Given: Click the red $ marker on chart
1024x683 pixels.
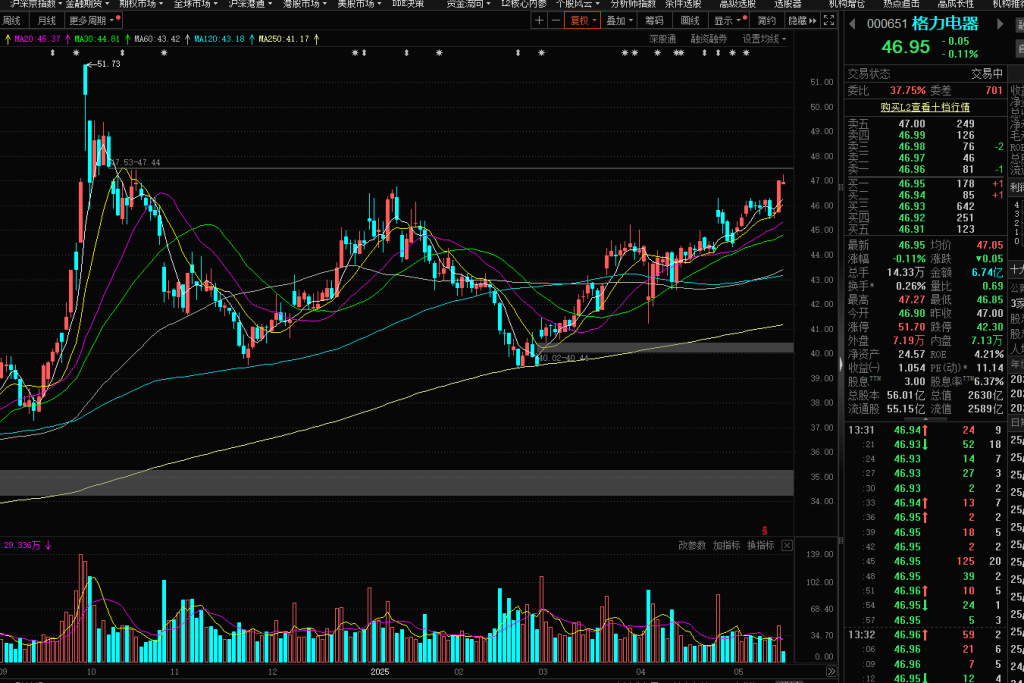Looking at the screenshot, I should click(765, 530).
